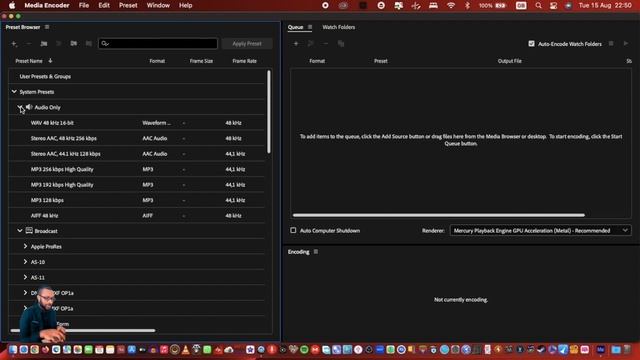Expand AS-10 preset group
The width and height of the screenshot is (640, 360).
(x=25, y=262)
